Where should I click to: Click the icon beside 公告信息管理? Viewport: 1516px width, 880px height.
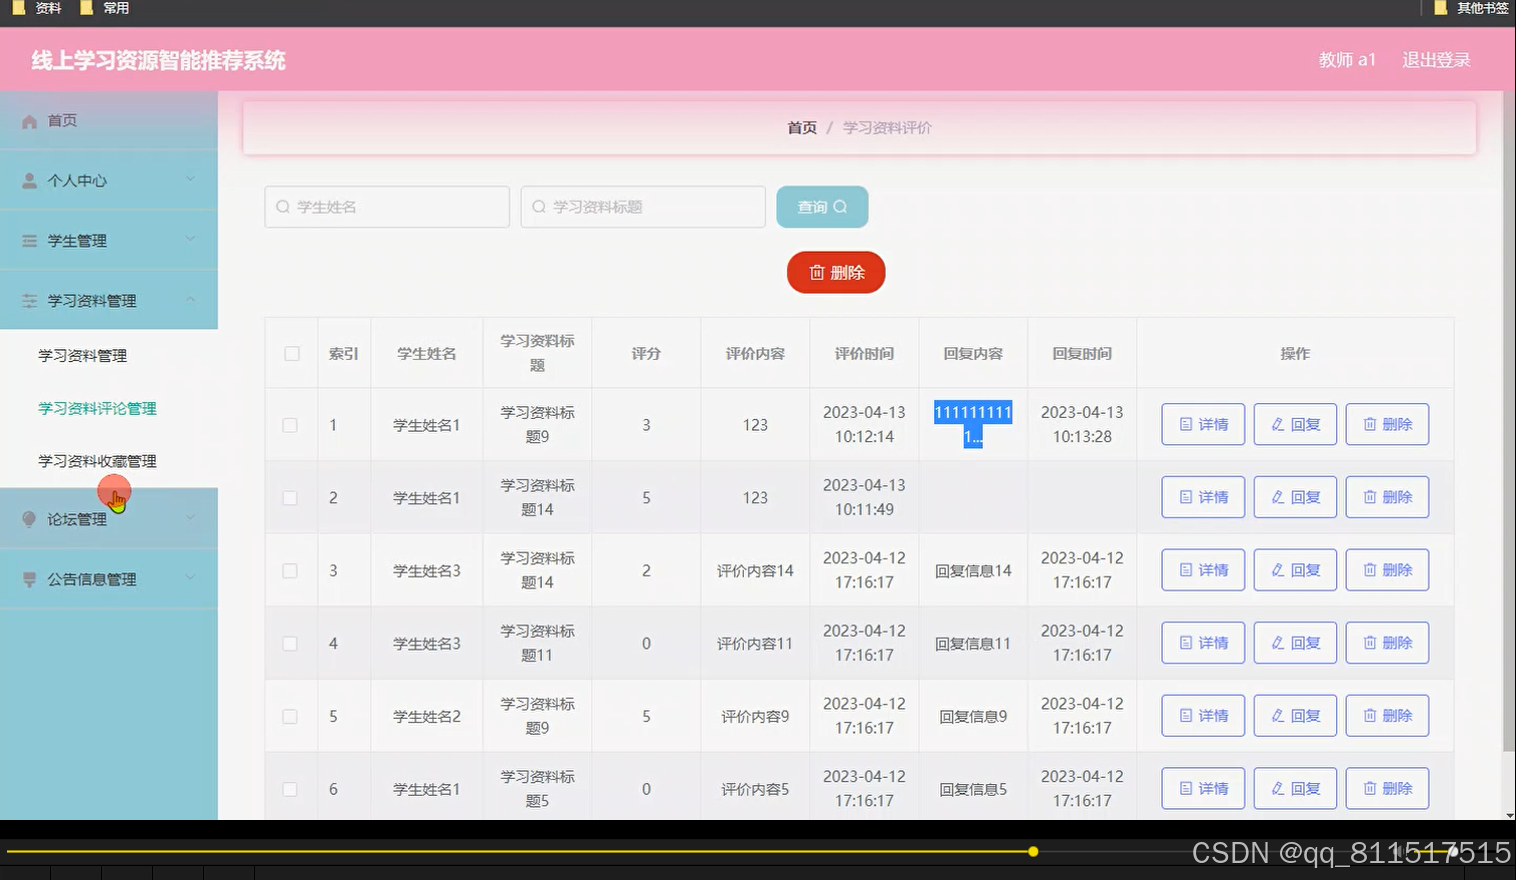(x=29, y=579)
